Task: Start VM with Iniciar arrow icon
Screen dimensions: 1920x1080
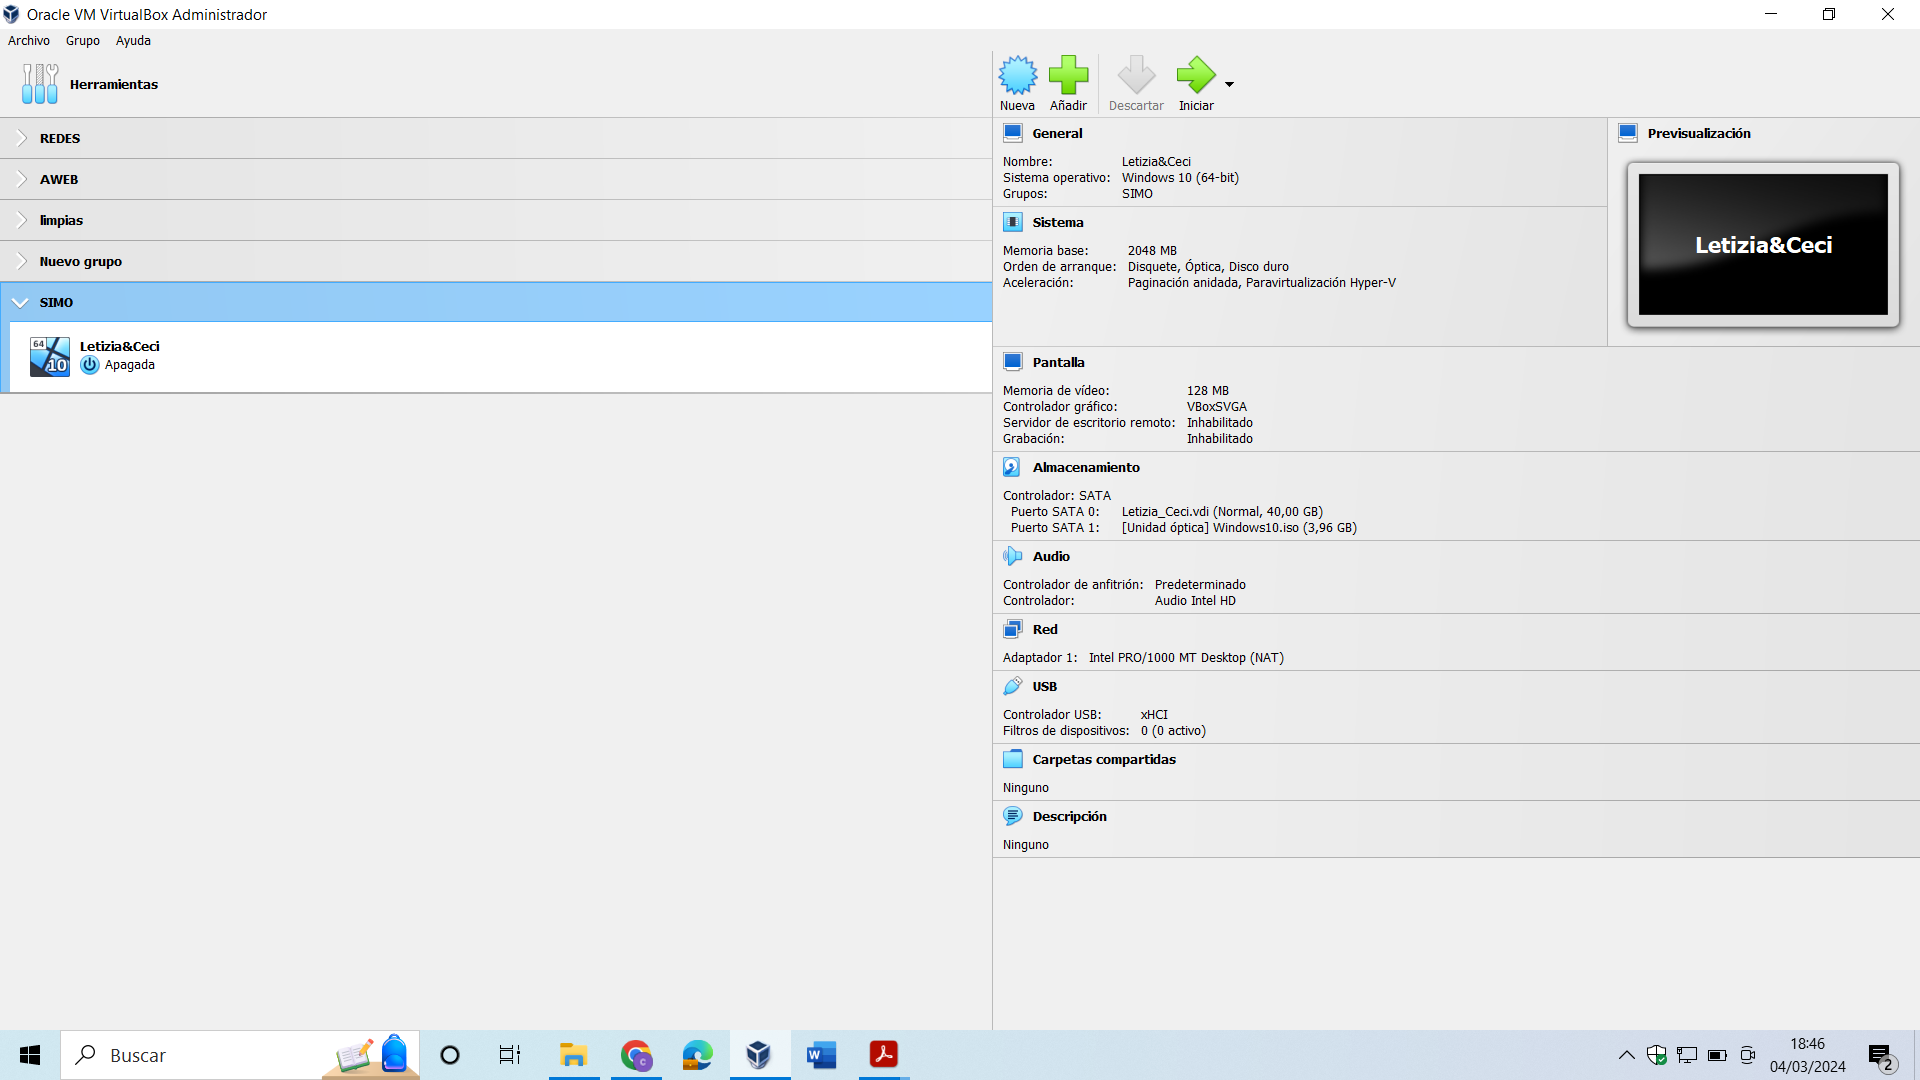Action: 1195,75
